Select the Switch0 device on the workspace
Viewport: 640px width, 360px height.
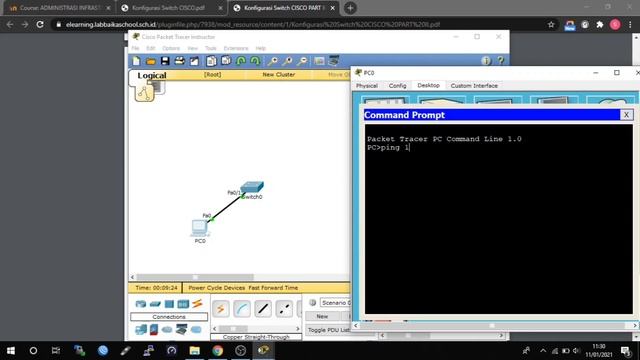[x=252, y=188]
